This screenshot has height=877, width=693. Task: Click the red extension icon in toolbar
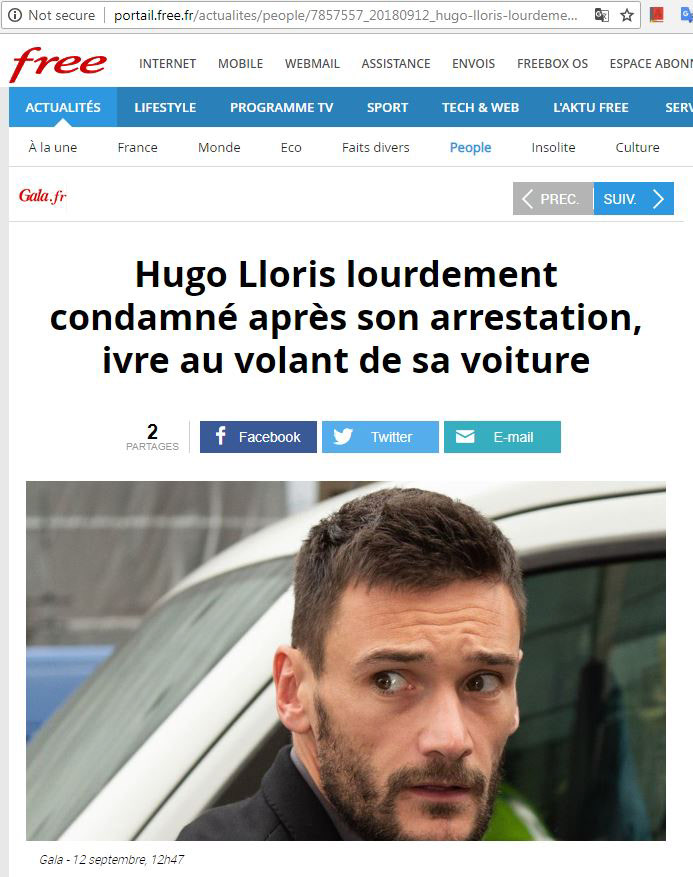(657, 15)
